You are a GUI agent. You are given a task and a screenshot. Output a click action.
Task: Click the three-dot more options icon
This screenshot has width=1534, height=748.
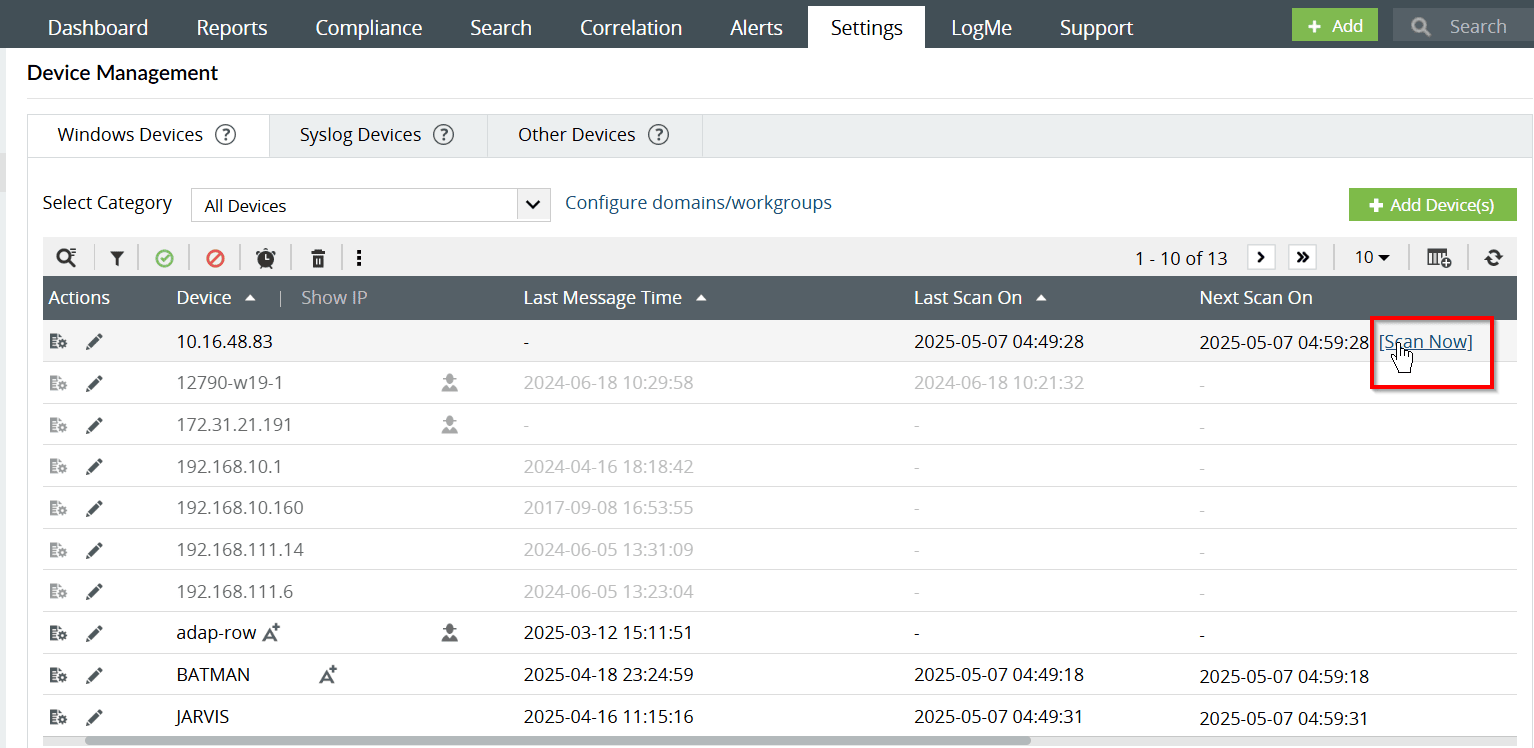pos(359,258)
